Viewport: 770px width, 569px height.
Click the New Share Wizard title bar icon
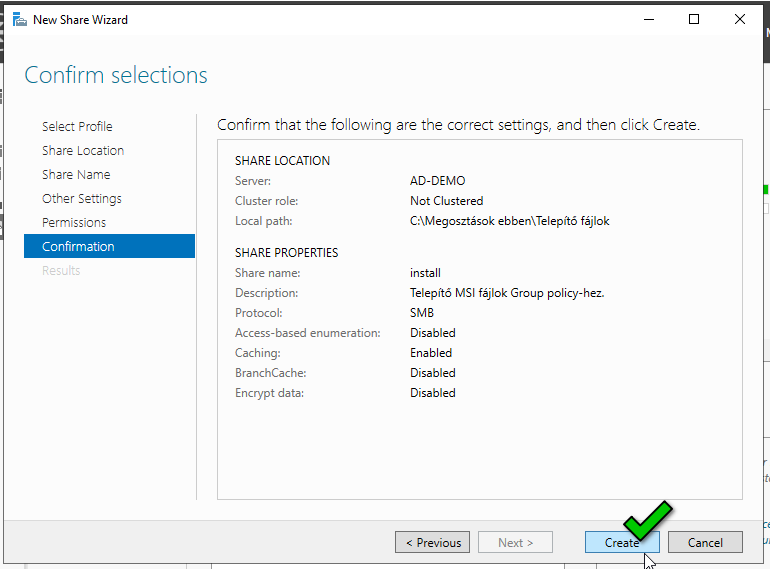(x=19, y=19)
